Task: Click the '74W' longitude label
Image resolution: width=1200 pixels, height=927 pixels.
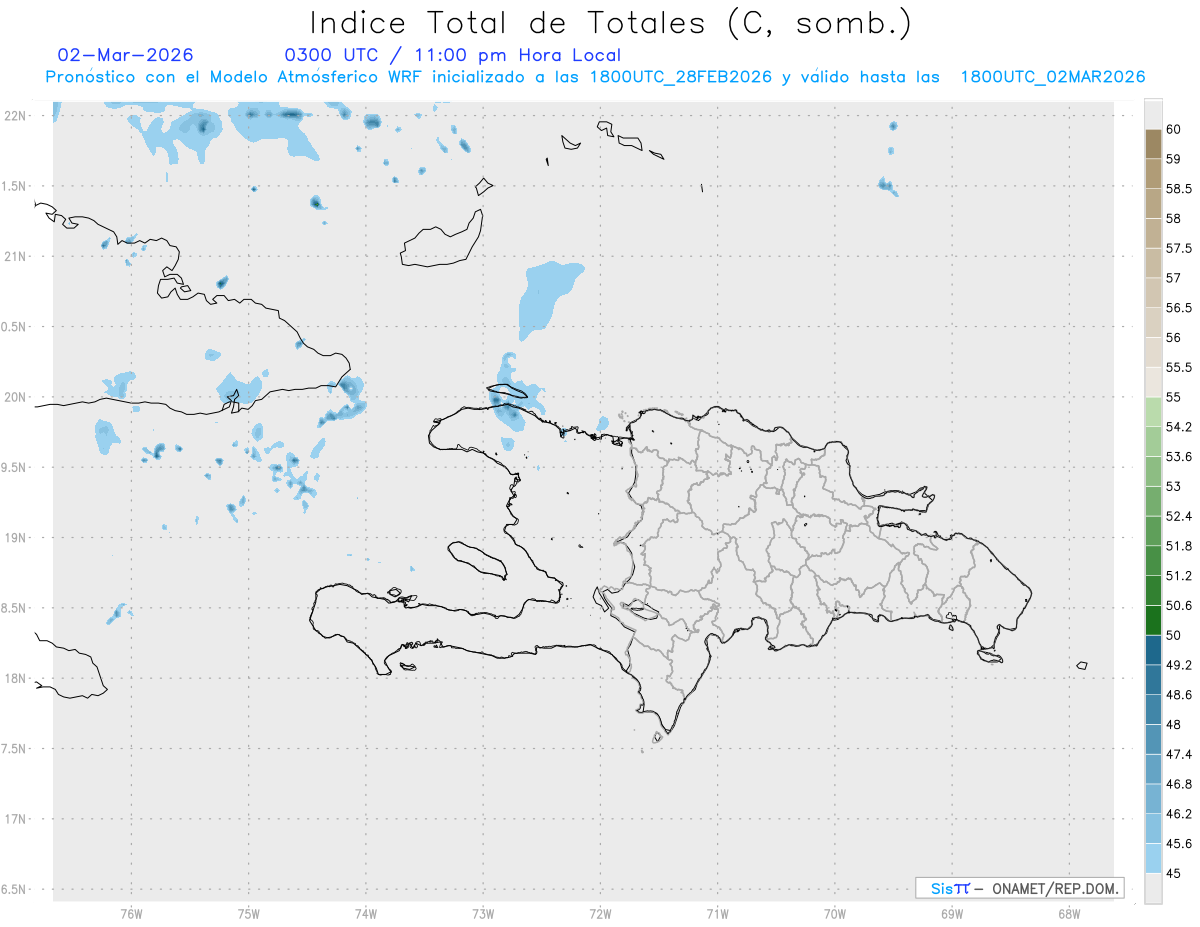Action: [366, 913]
